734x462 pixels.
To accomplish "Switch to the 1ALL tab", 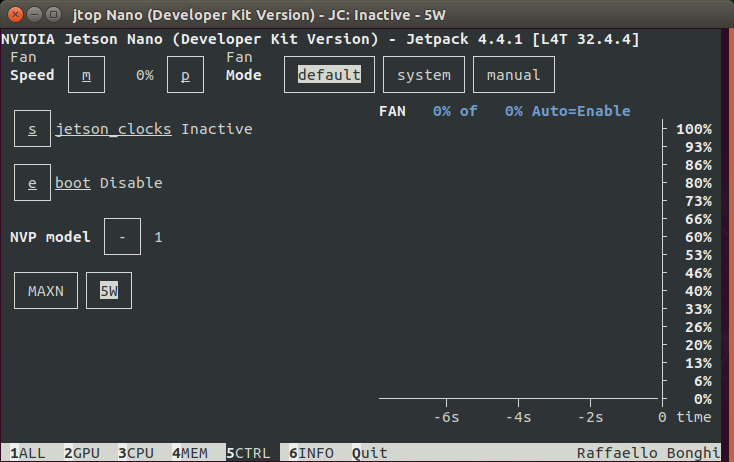I will pyautogui.click(x=28, y=453).
